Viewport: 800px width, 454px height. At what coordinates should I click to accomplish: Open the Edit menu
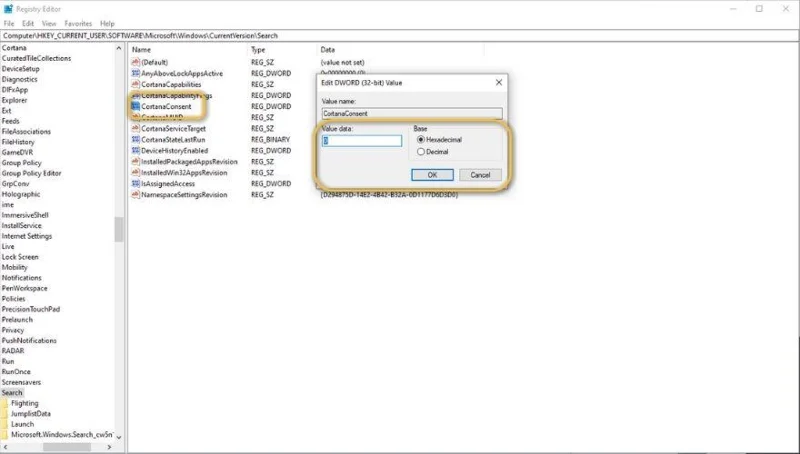(28, 23)
